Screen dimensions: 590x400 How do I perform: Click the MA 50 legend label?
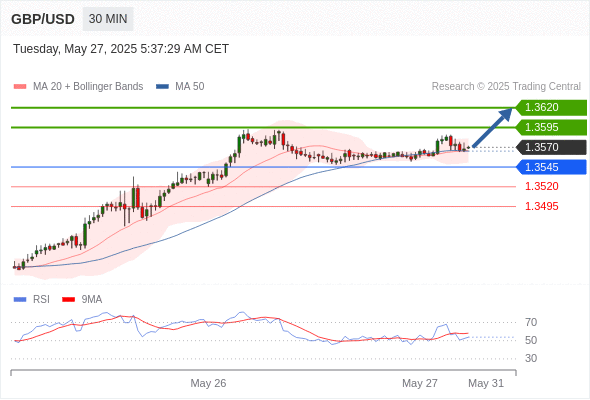pyautogui.click(x=190, y=87)
